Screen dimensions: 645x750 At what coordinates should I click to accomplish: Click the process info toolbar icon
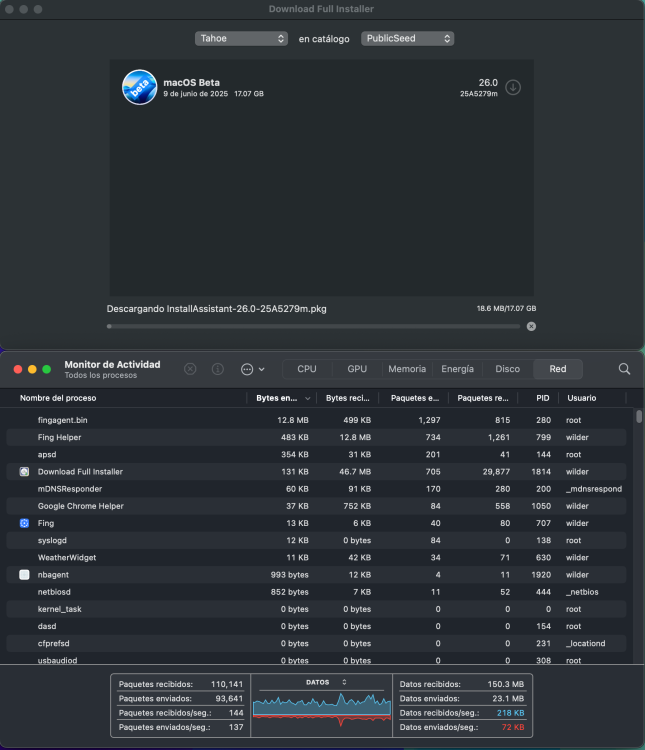[218, 369]
